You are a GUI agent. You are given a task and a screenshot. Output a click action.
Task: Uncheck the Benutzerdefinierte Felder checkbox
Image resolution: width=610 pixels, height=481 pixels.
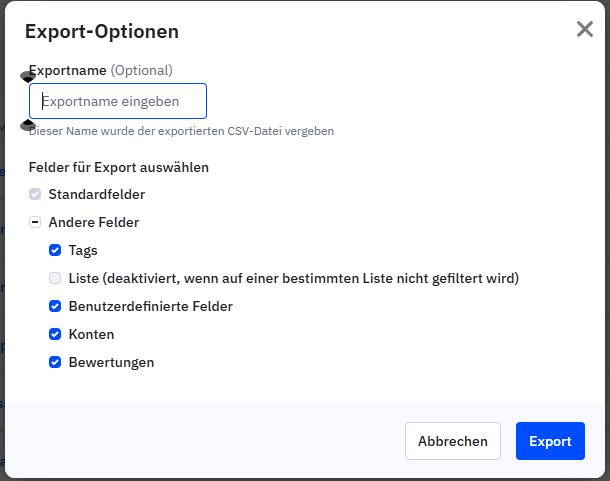point(56,306)
